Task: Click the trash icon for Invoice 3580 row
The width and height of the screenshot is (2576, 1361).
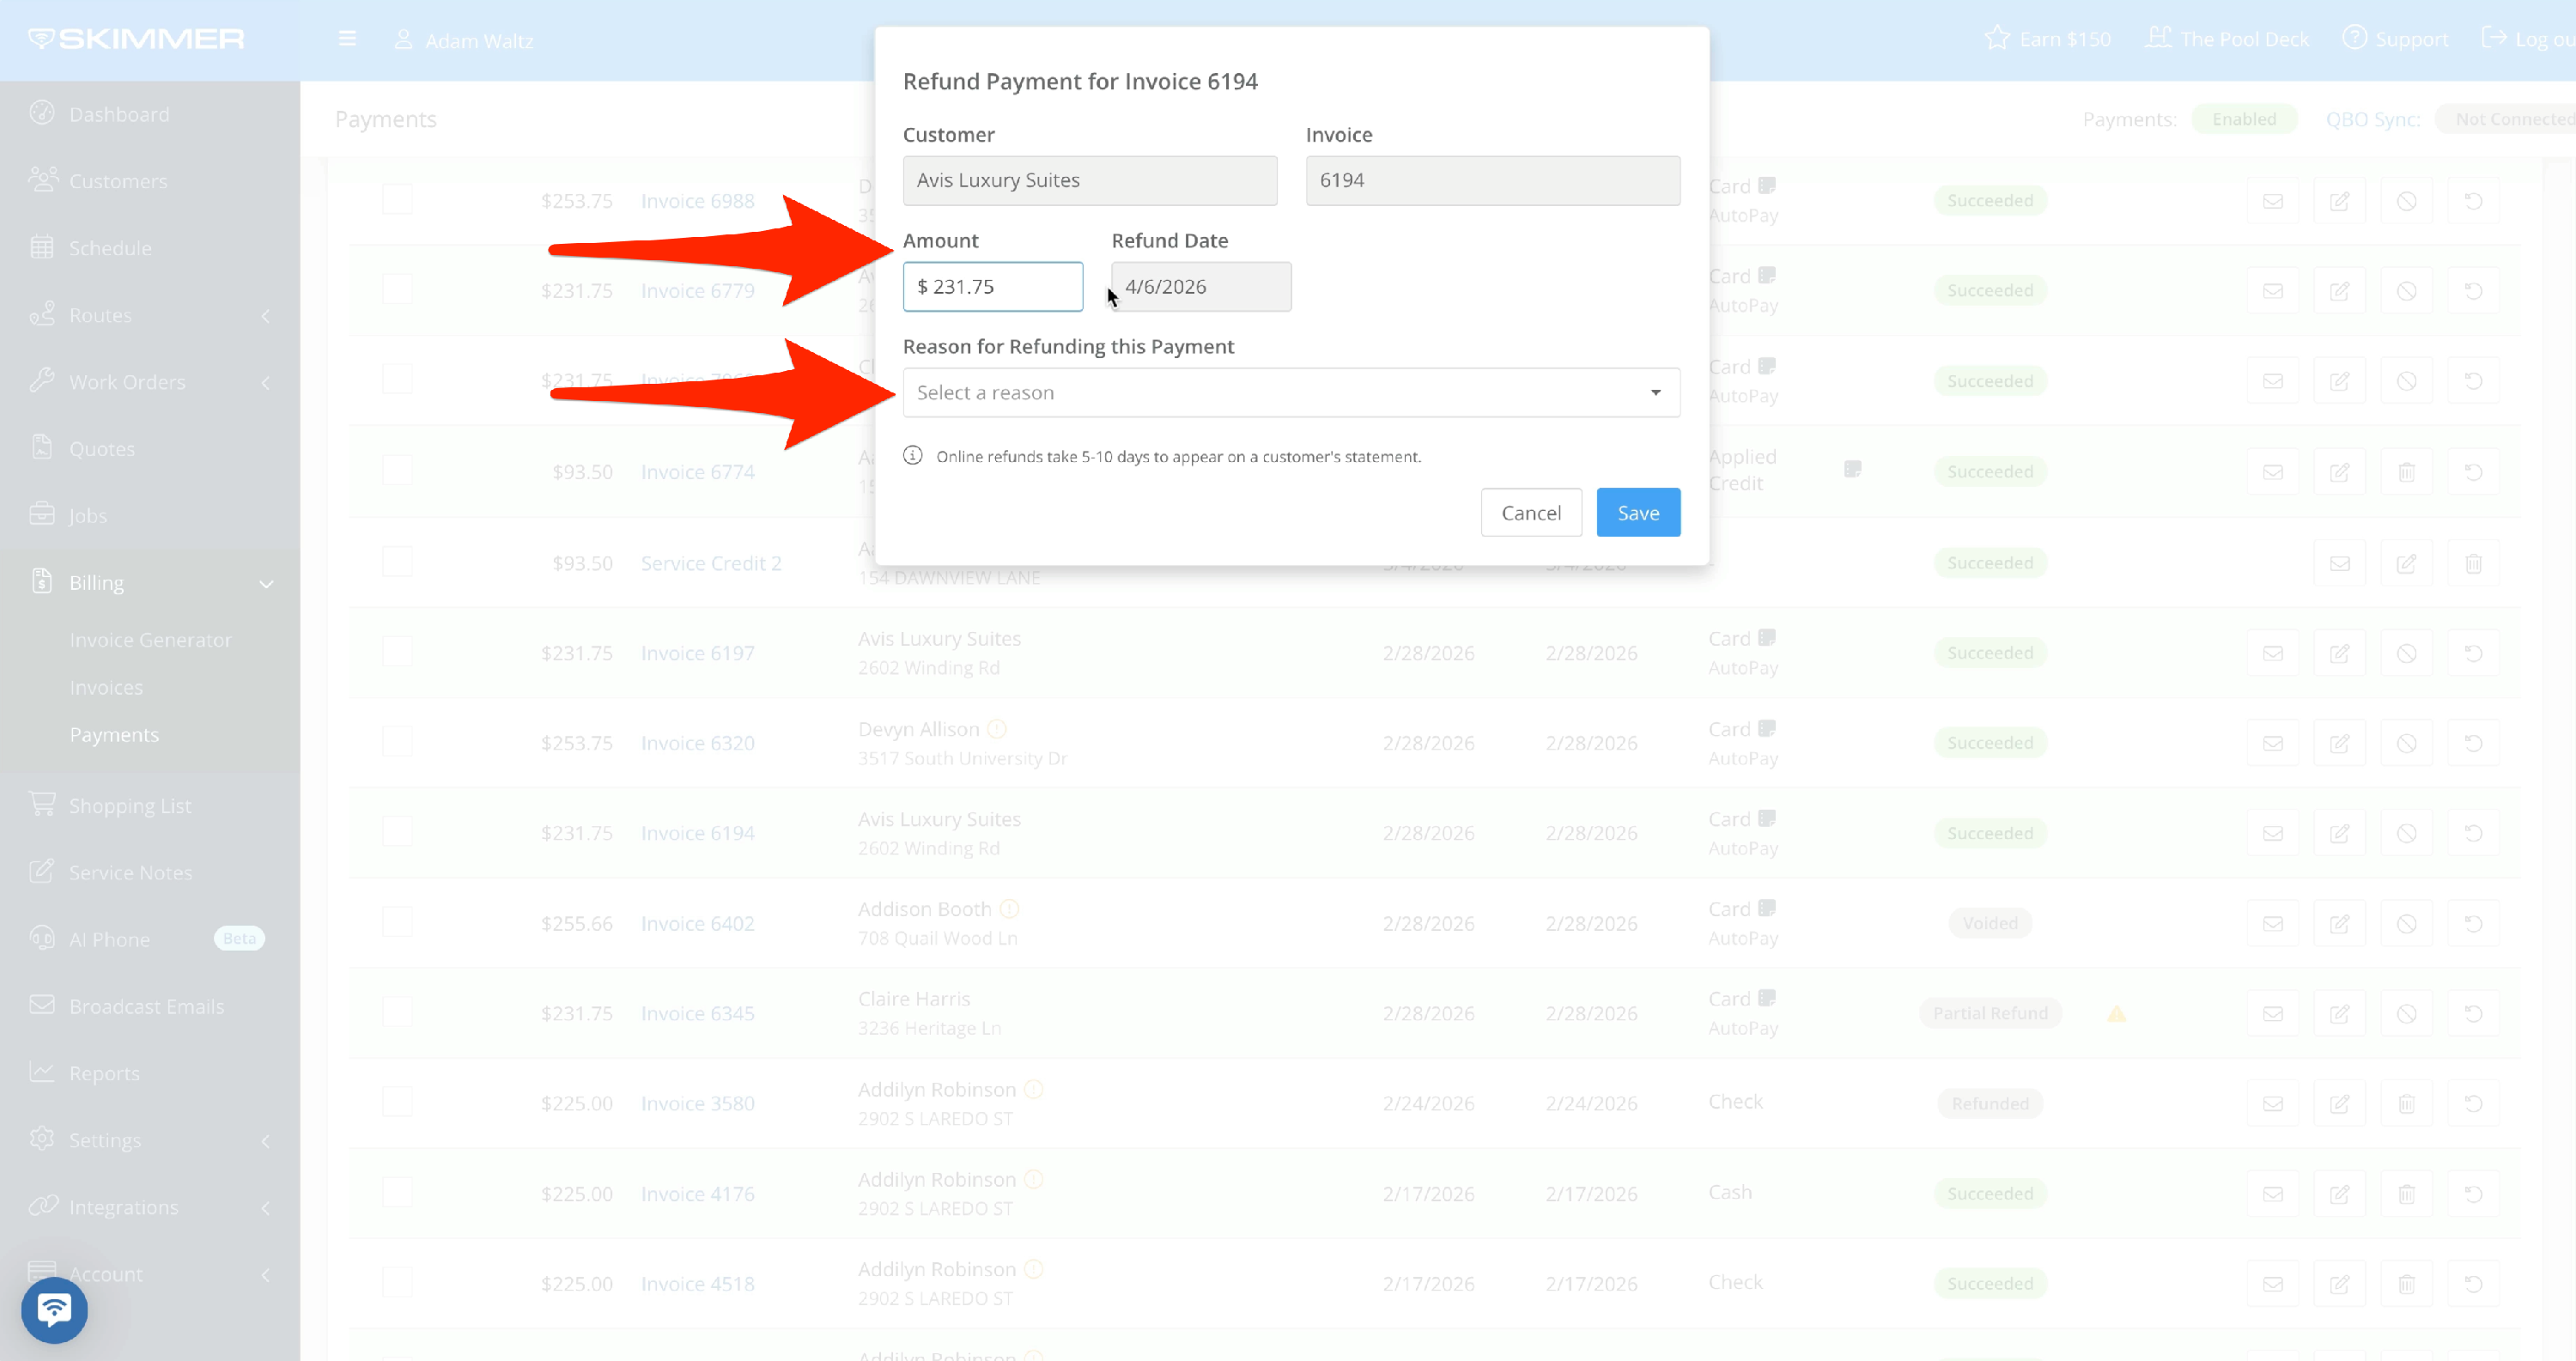Action: (2406, 1103)
